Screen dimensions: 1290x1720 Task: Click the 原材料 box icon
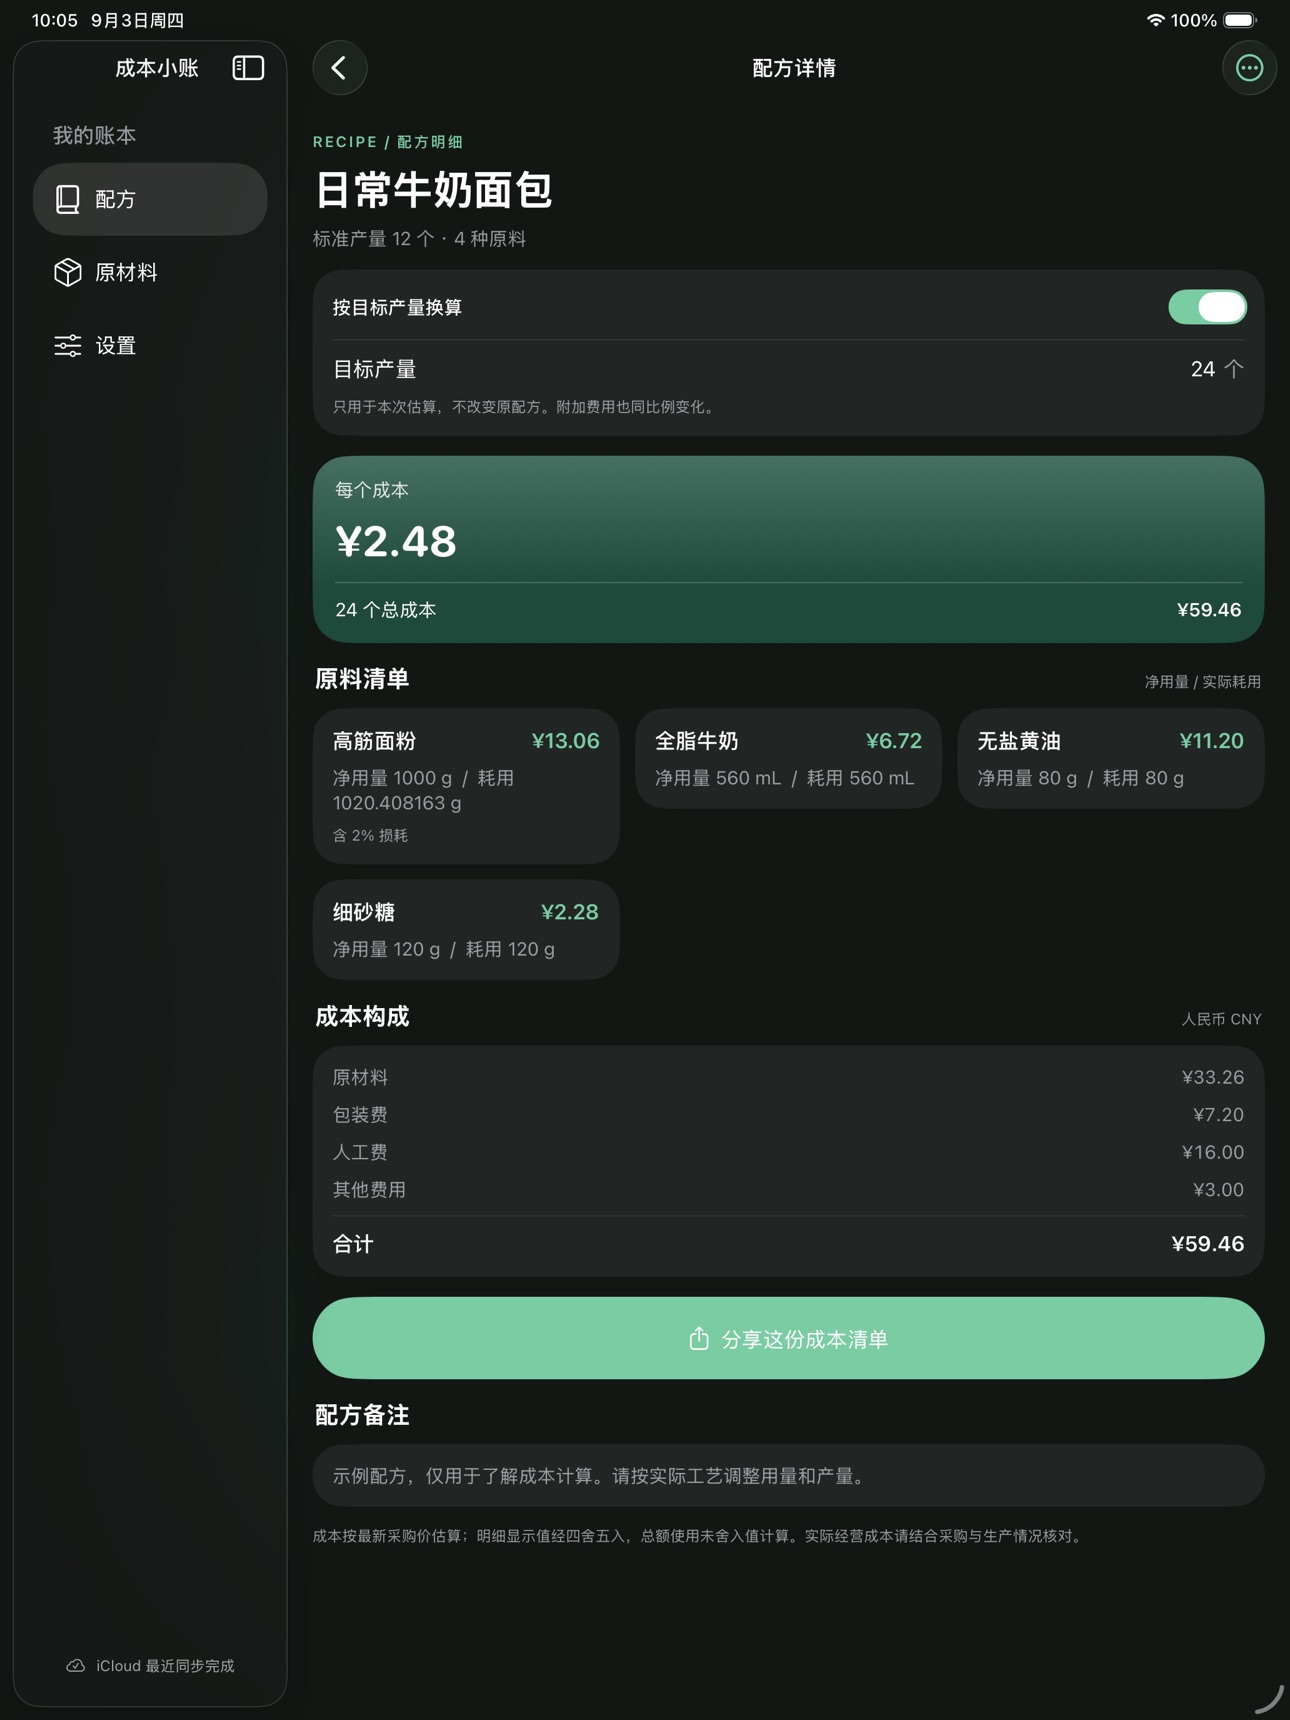click(x=68, y=272)
